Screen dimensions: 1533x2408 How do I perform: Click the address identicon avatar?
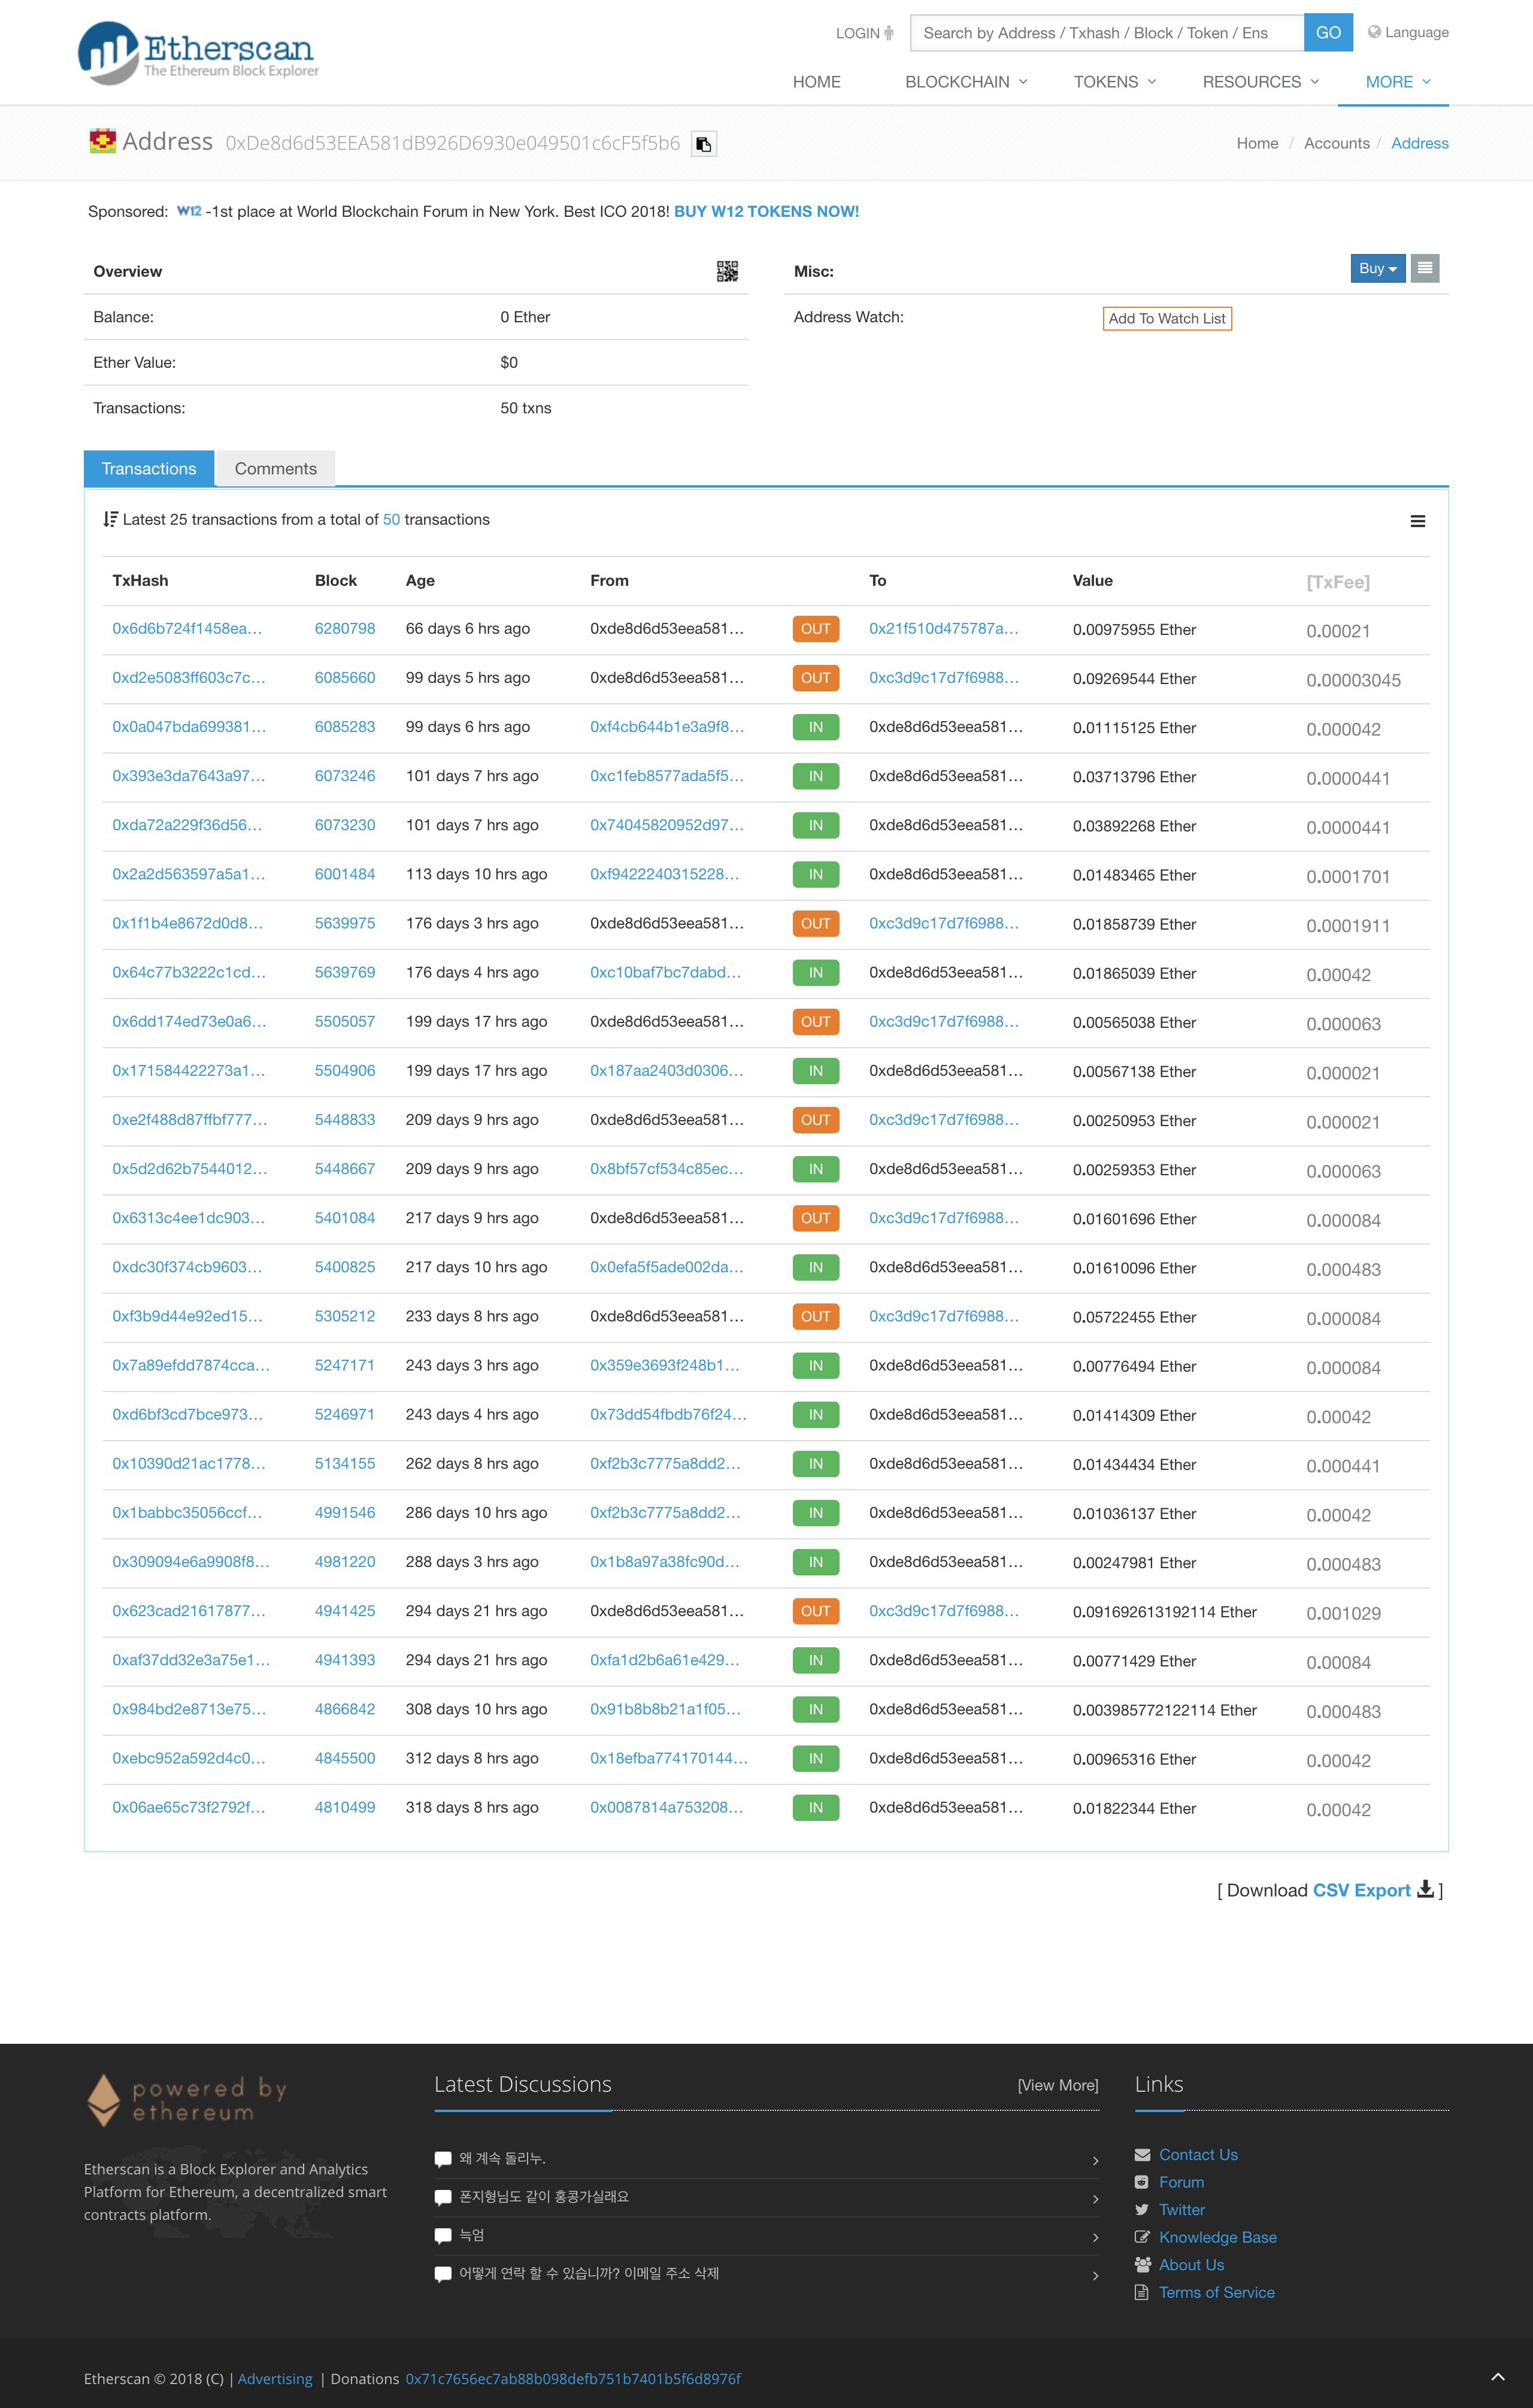click(x=102, y=142)
